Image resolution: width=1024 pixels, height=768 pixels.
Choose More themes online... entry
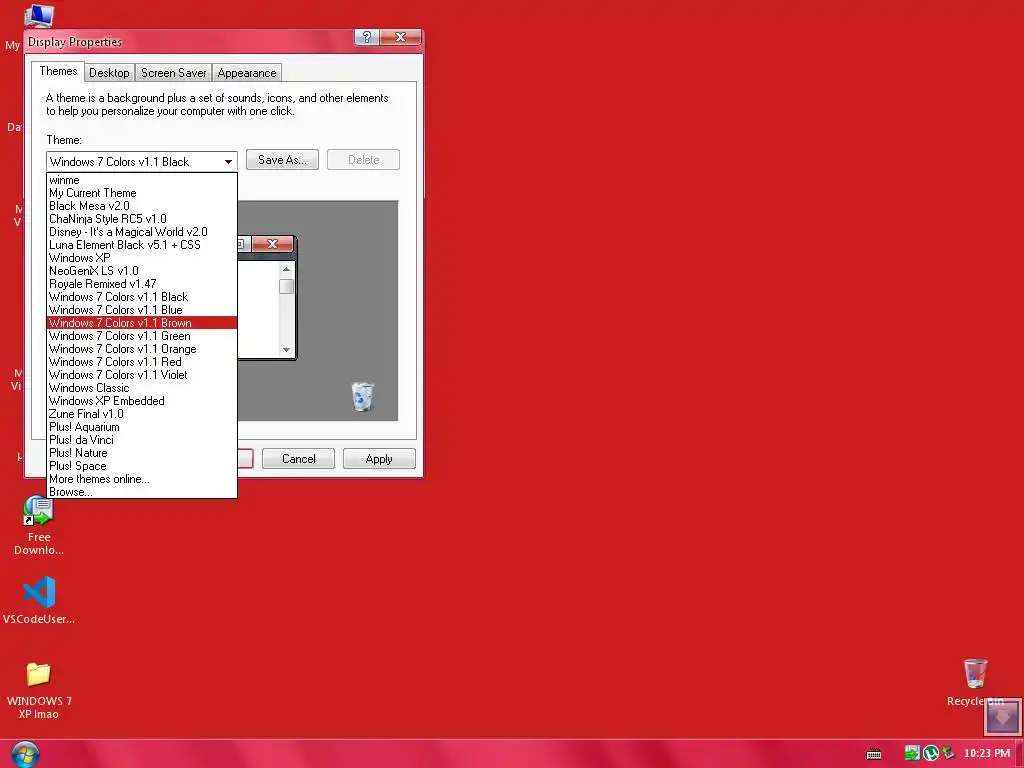(x=142, y=479)
